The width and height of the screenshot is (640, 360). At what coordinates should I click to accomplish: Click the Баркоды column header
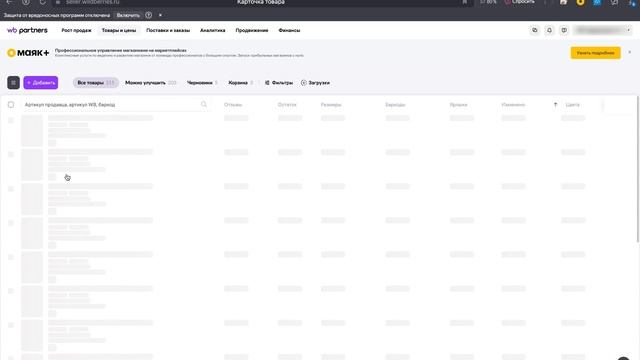[x=395, y=104]
